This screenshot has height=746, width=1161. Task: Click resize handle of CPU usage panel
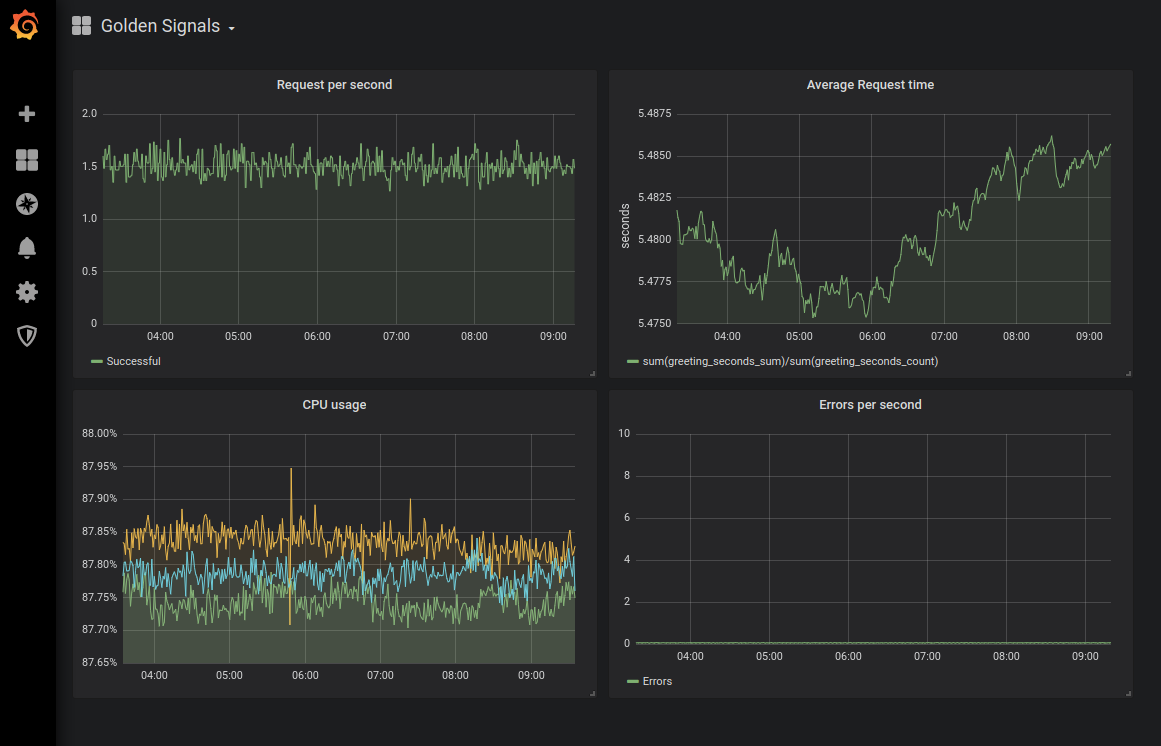tap(592, 693)
